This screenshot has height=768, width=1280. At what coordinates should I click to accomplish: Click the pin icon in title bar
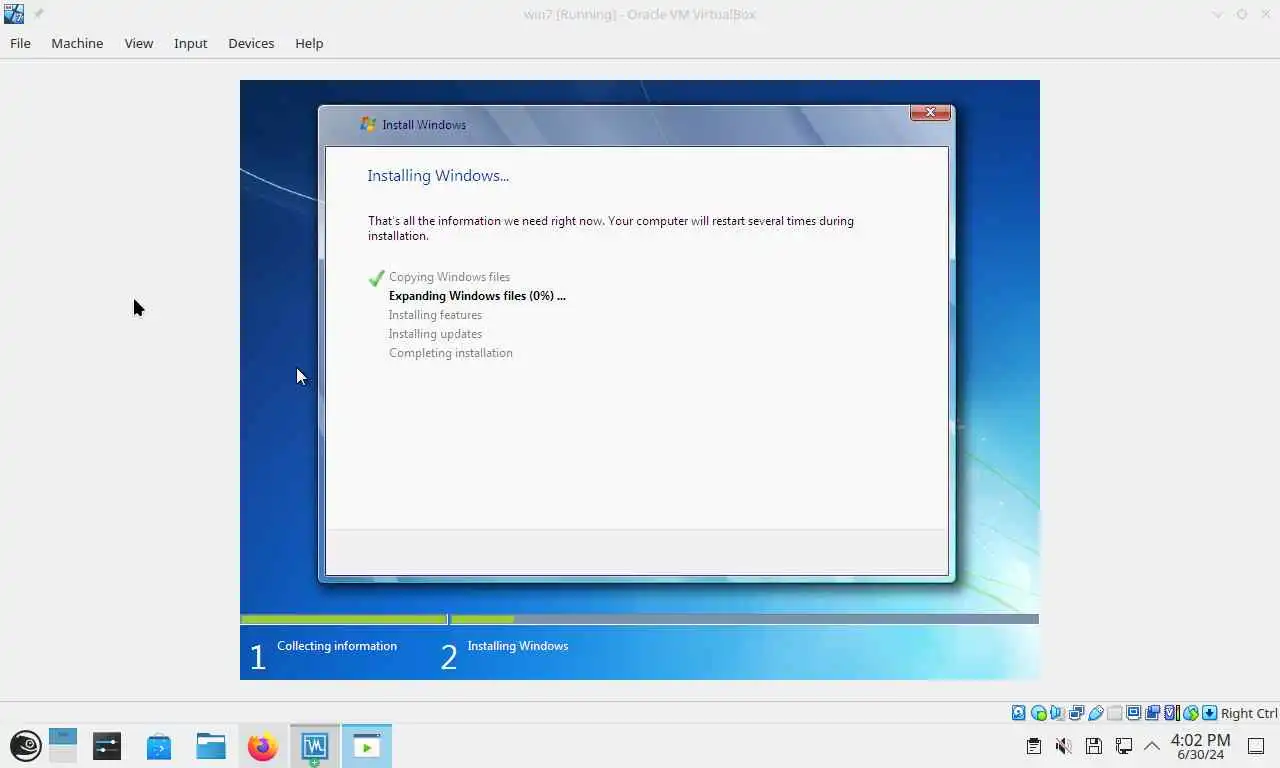click(39, 14)
